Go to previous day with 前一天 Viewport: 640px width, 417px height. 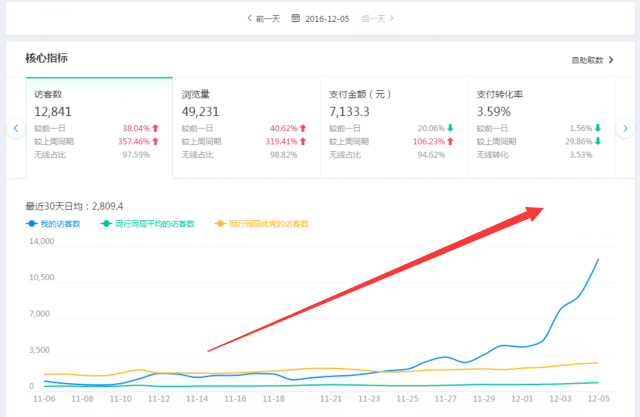coord(262,18)
